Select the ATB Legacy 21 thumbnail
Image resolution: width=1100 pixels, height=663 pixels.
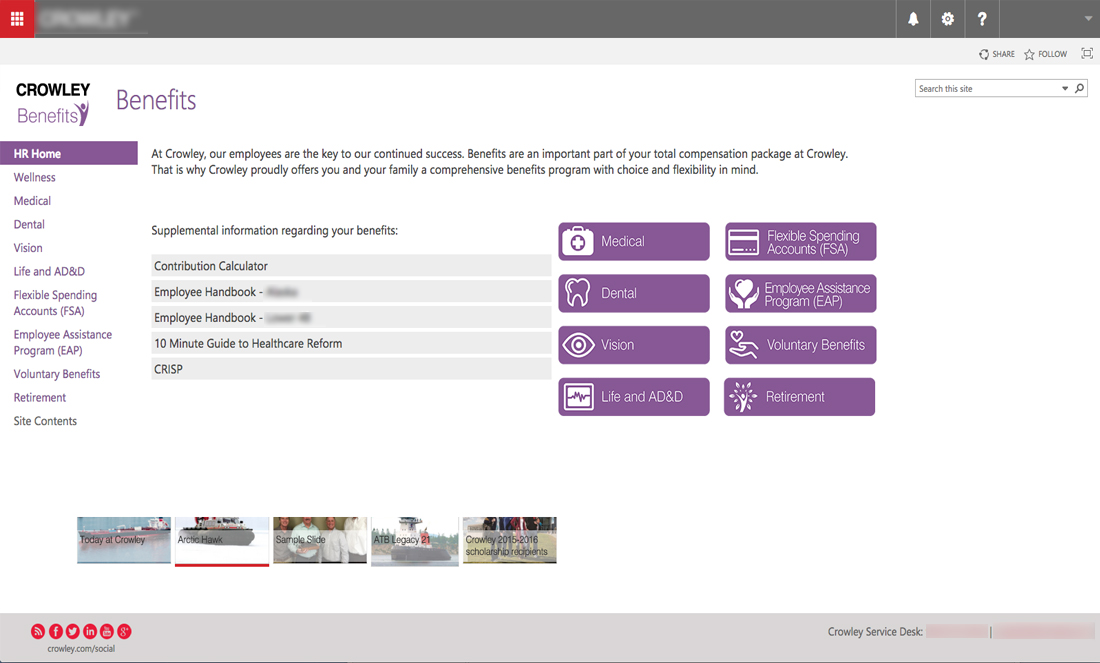click(415, 541)
